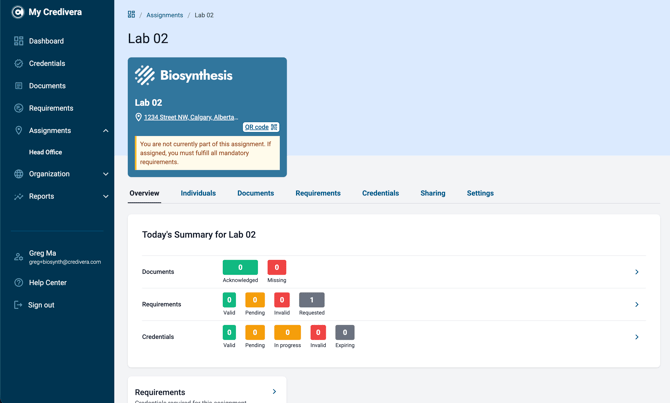Click the Lab 02 page title
The image size is (670, 403).
[148, 38]
